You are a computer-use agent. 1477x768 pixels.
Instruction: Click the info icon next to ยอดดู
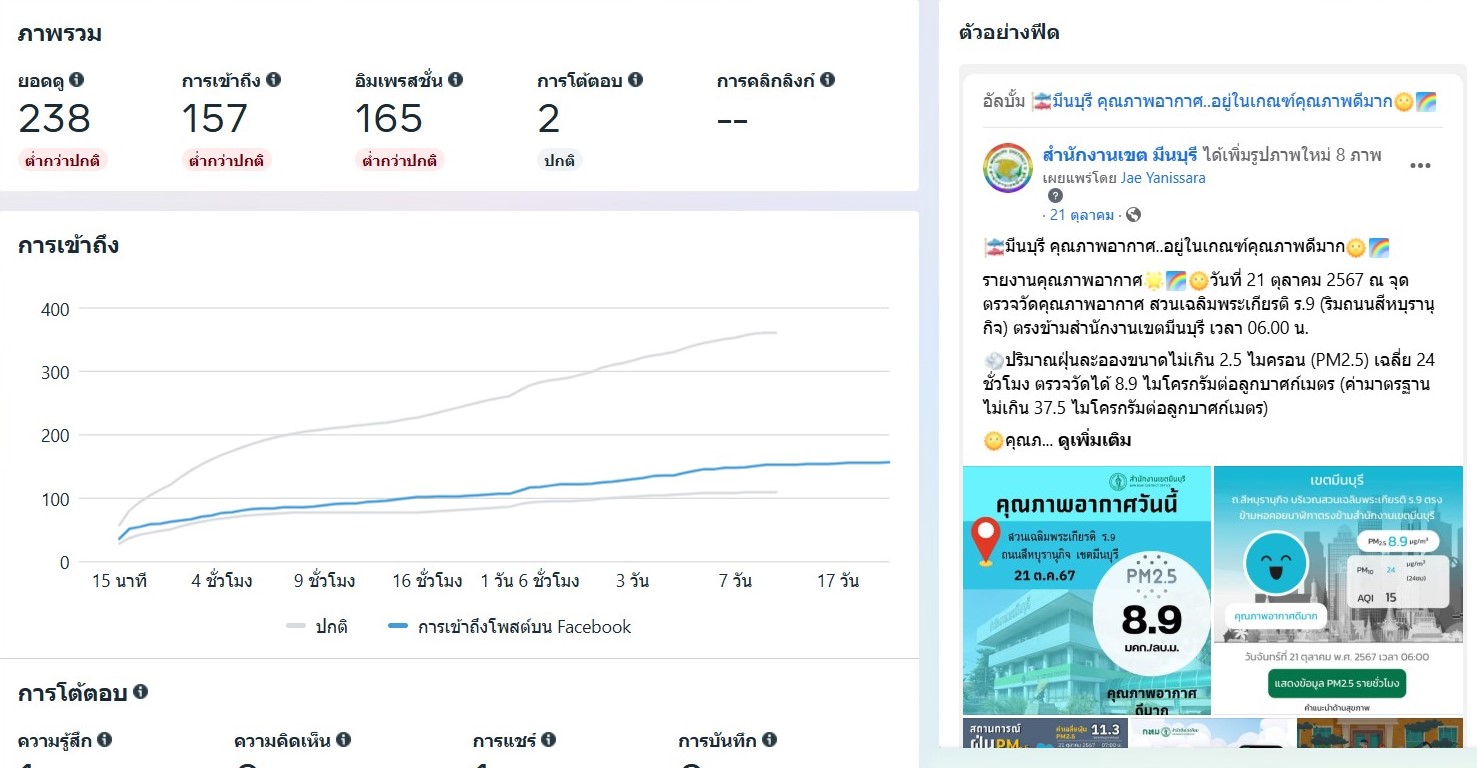[77, 80]
